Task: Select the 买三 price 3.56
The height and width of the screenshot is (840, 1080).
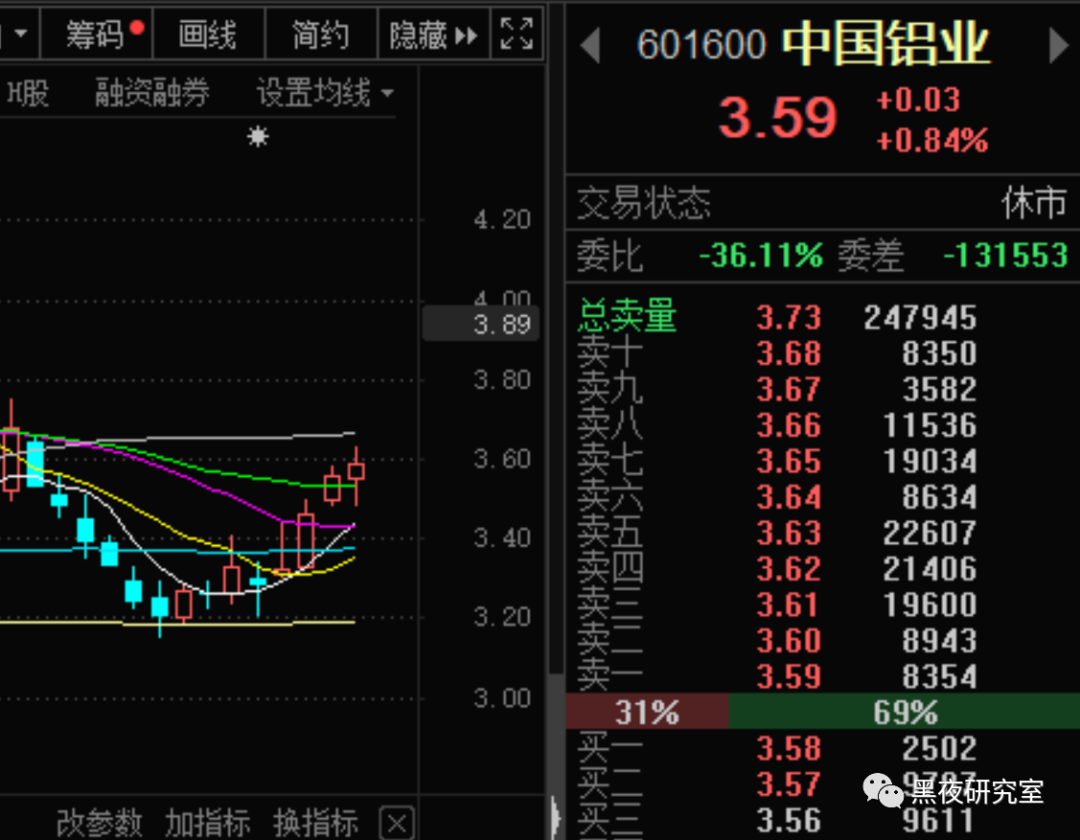Action: [x=789, y=820]
